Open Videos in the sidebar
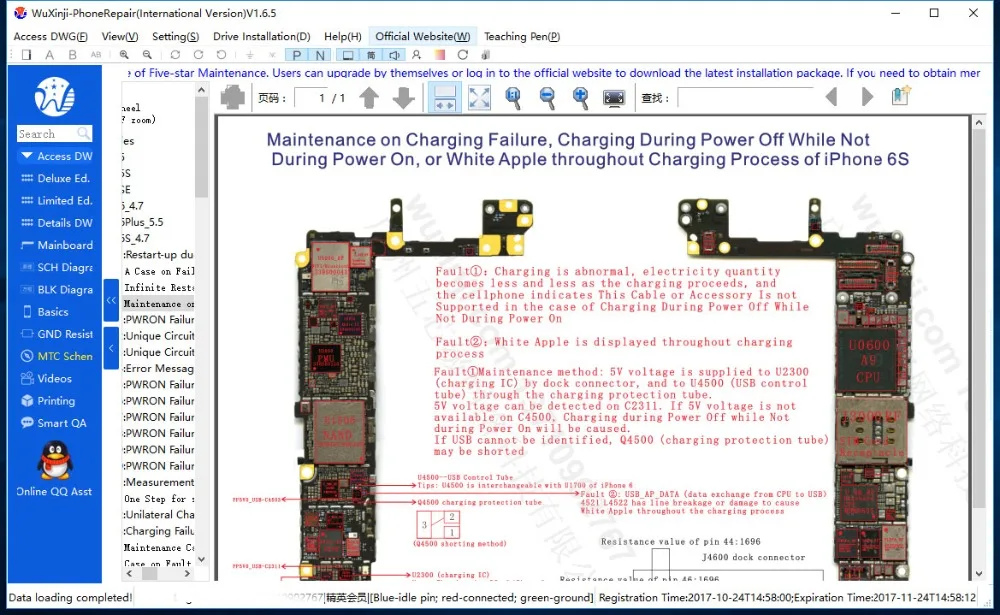1000x615 pixels. (46, 378)
